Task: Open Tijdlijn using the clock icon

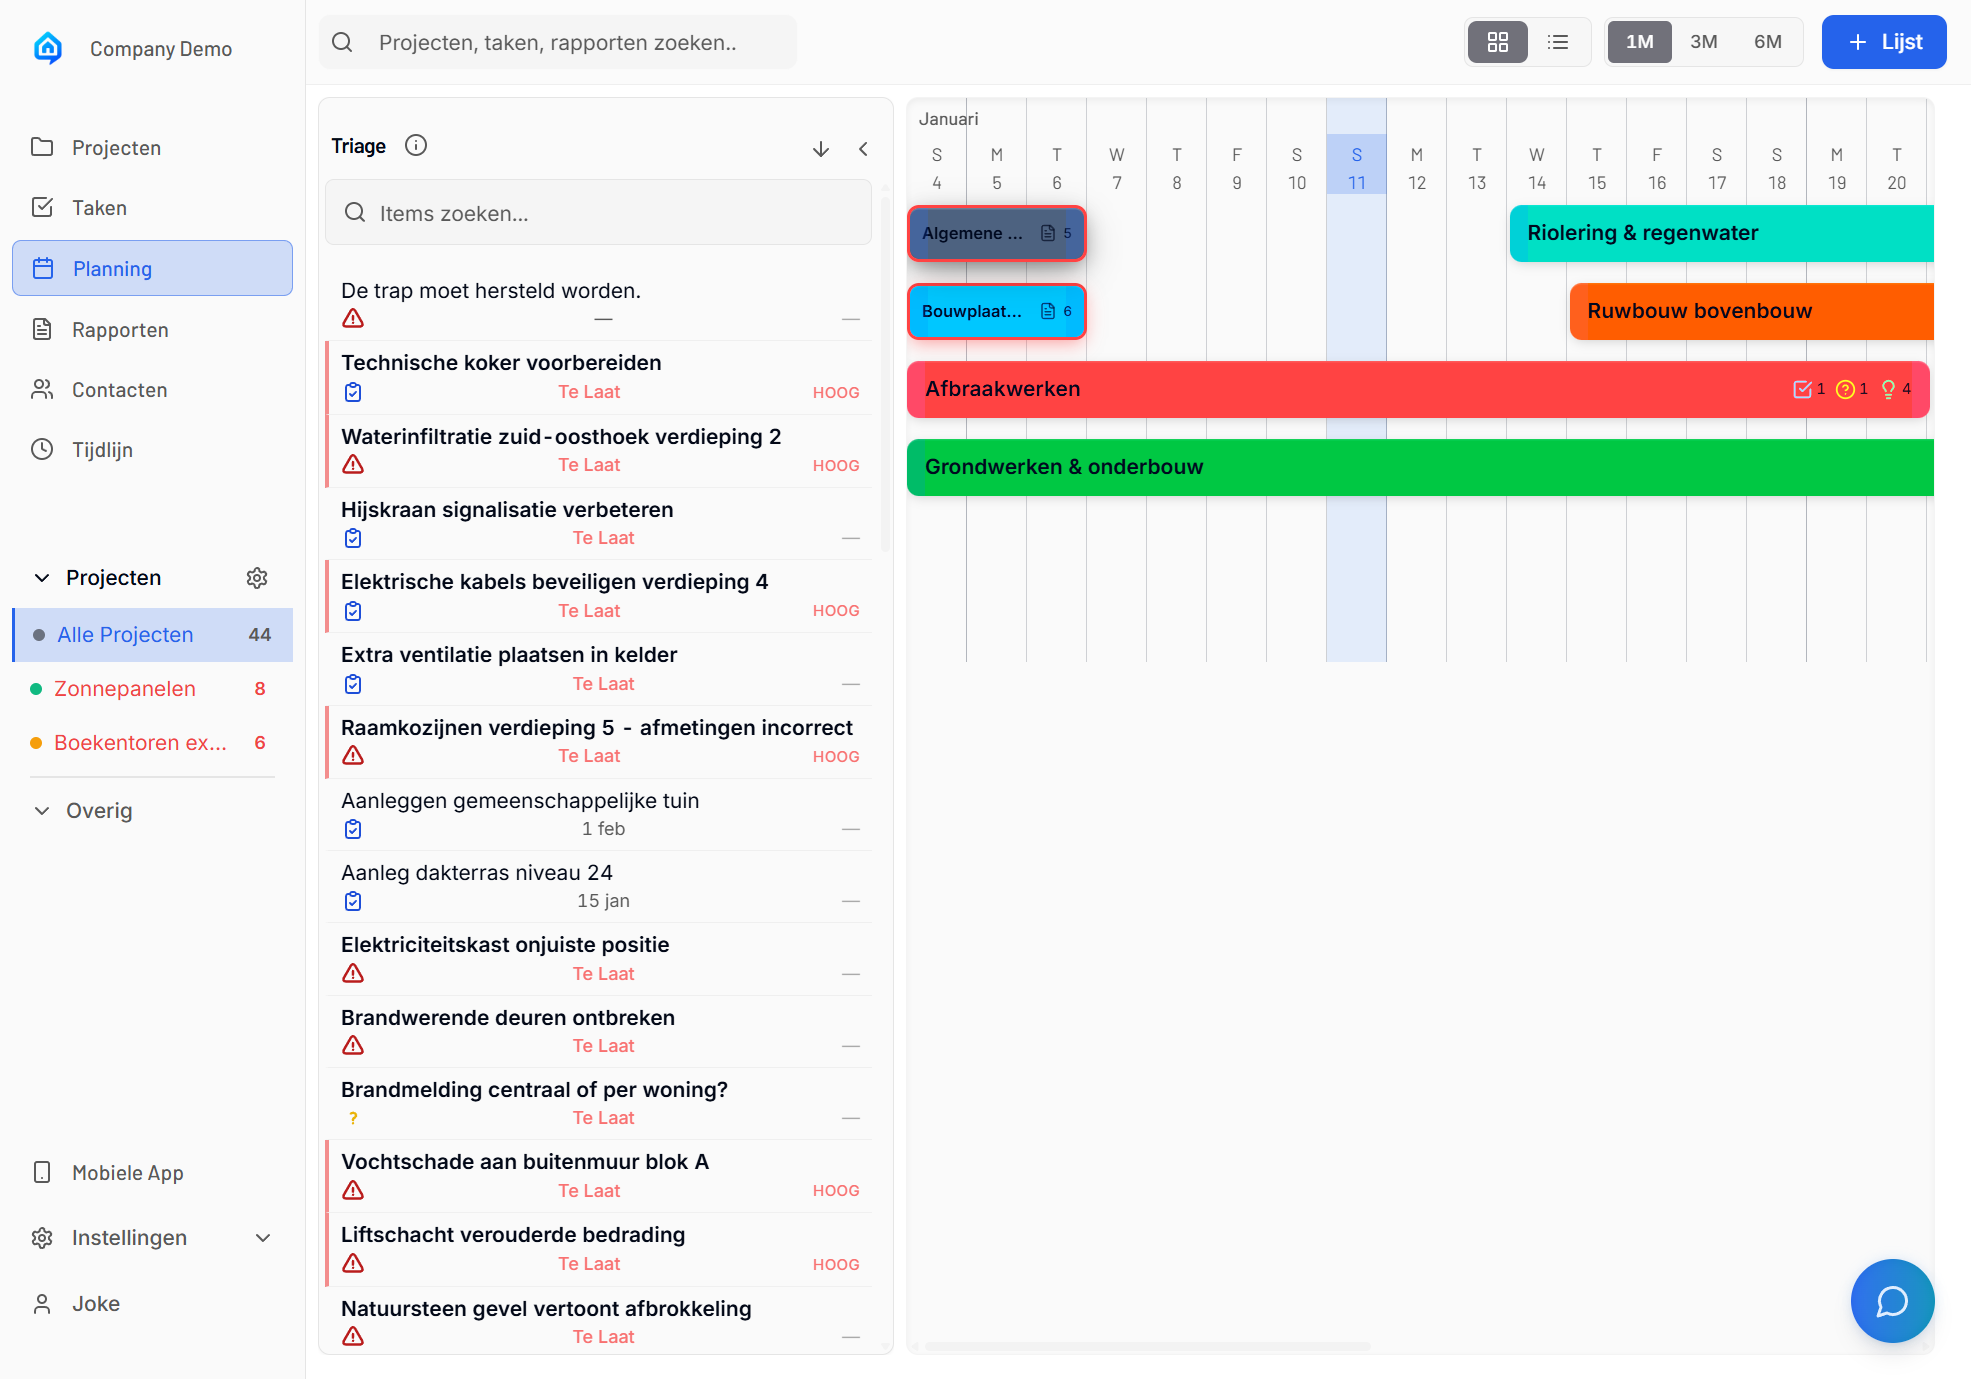Action: pos(42,449)
